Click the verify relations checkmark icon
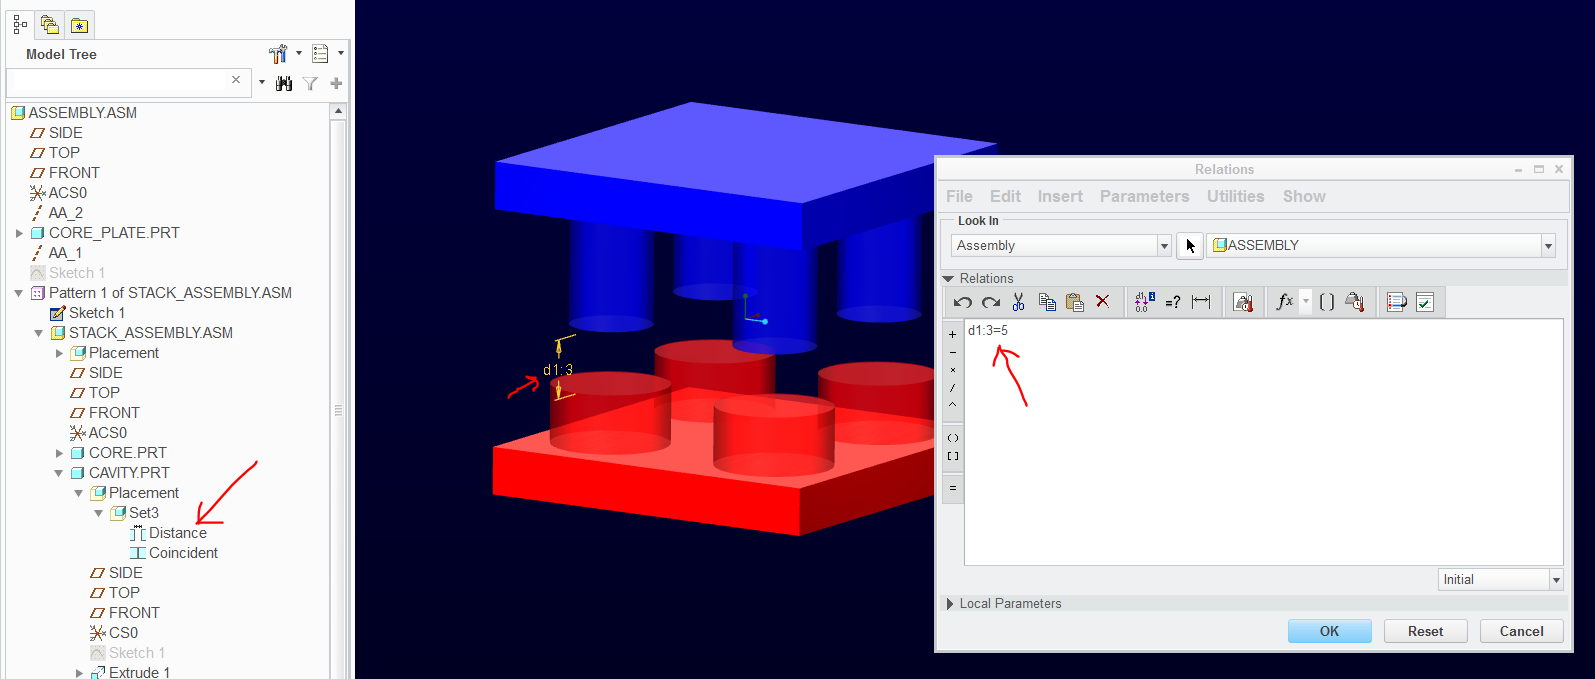Viewport: 1595px width, 679px height. tap(1425, 302)
